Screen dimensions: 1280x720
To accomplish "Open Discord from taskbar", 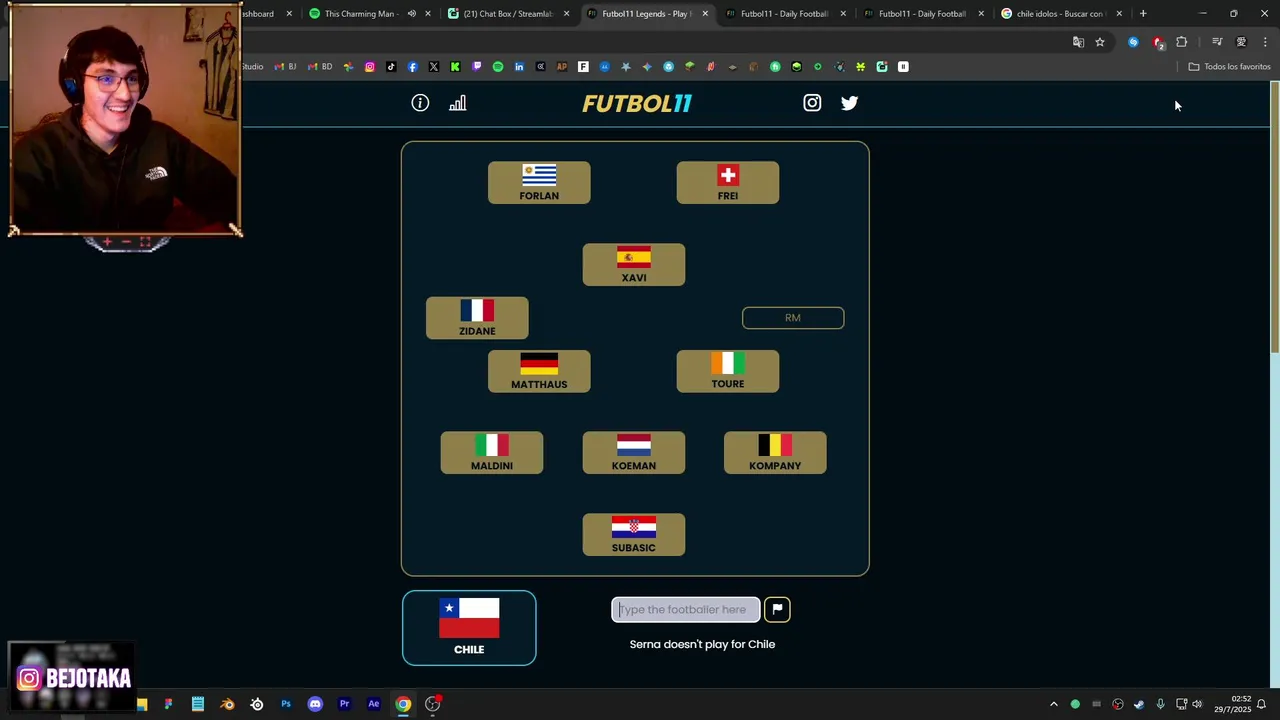I will [315, 704].
